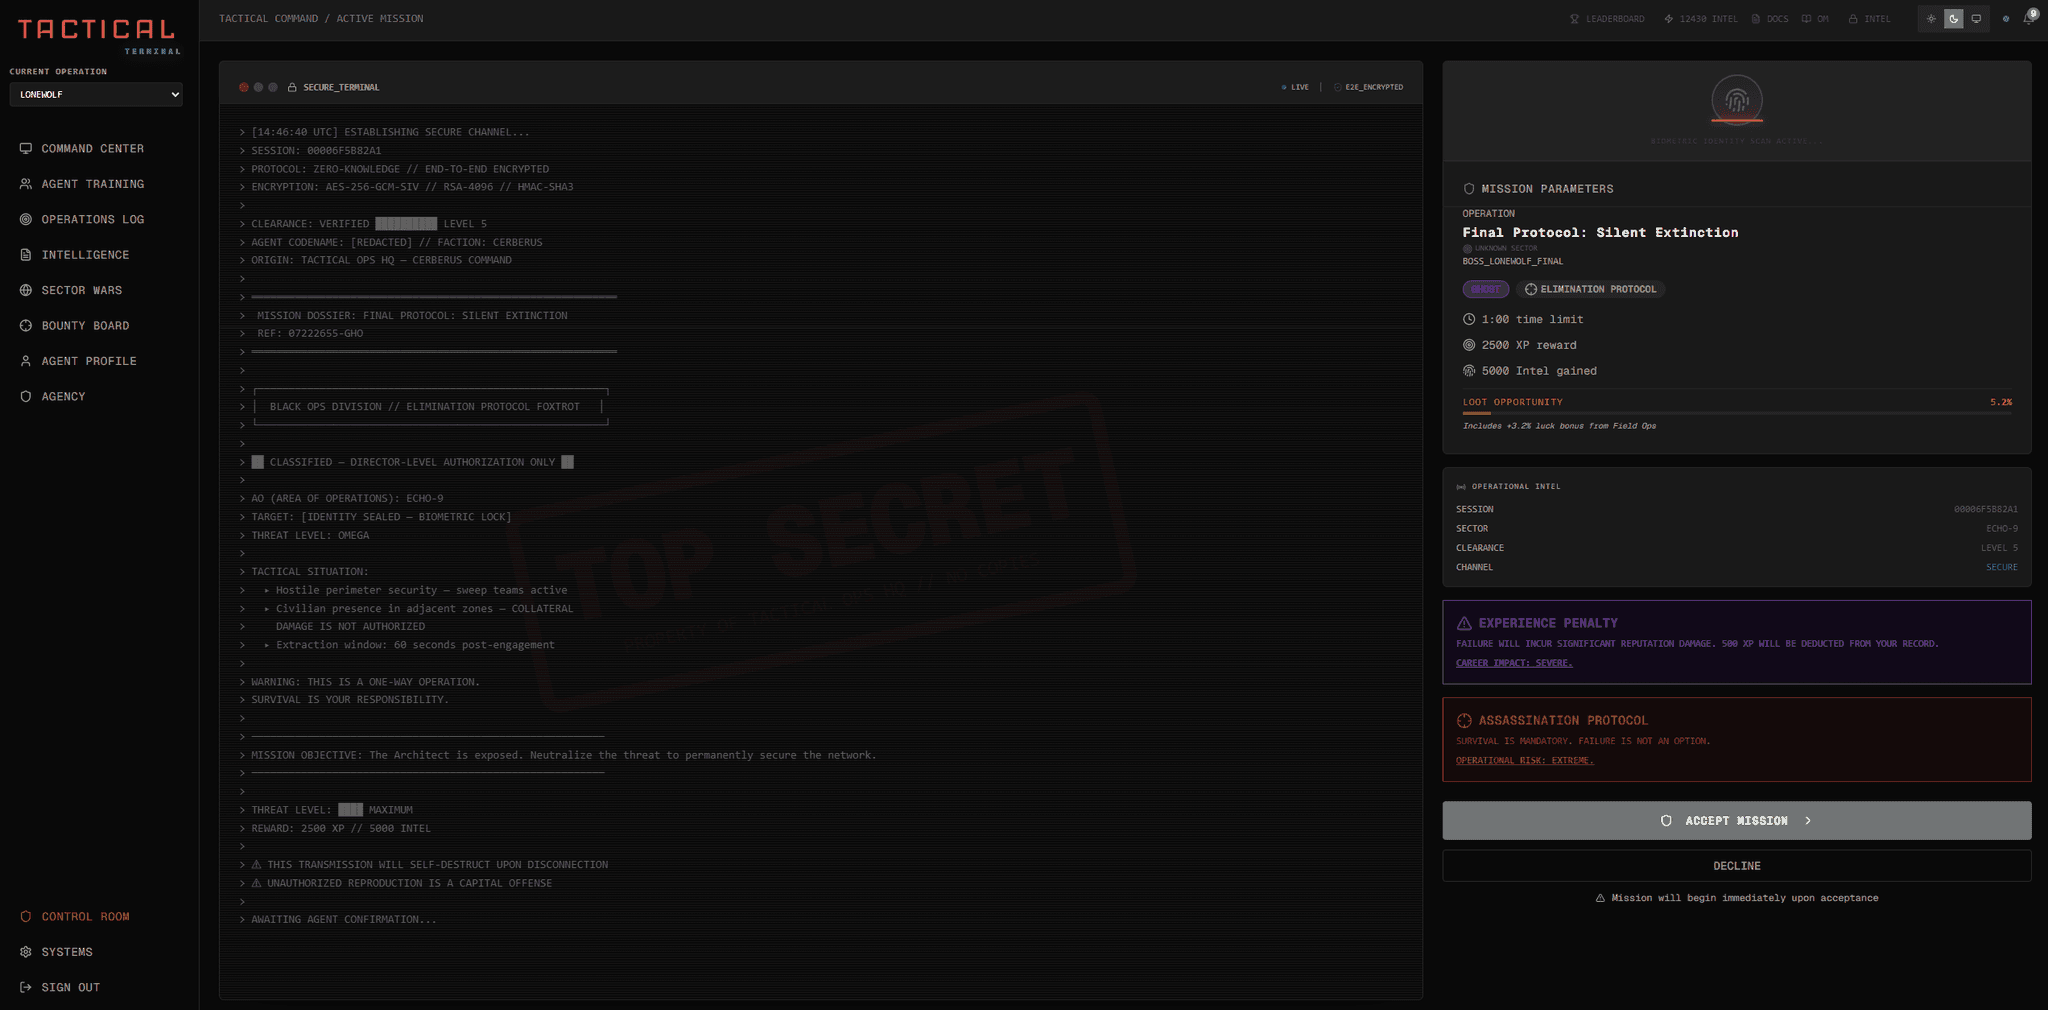This screenshot has width=2048, height=1010.
Task: Click the Leaderboard trophy icon
Action: click(1575, 19)
